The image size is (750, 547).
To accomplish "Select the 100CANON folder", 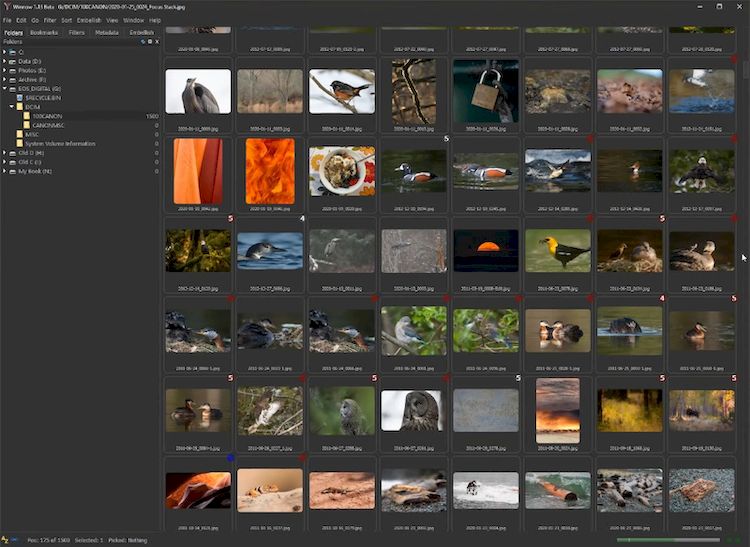I will 46,116.
